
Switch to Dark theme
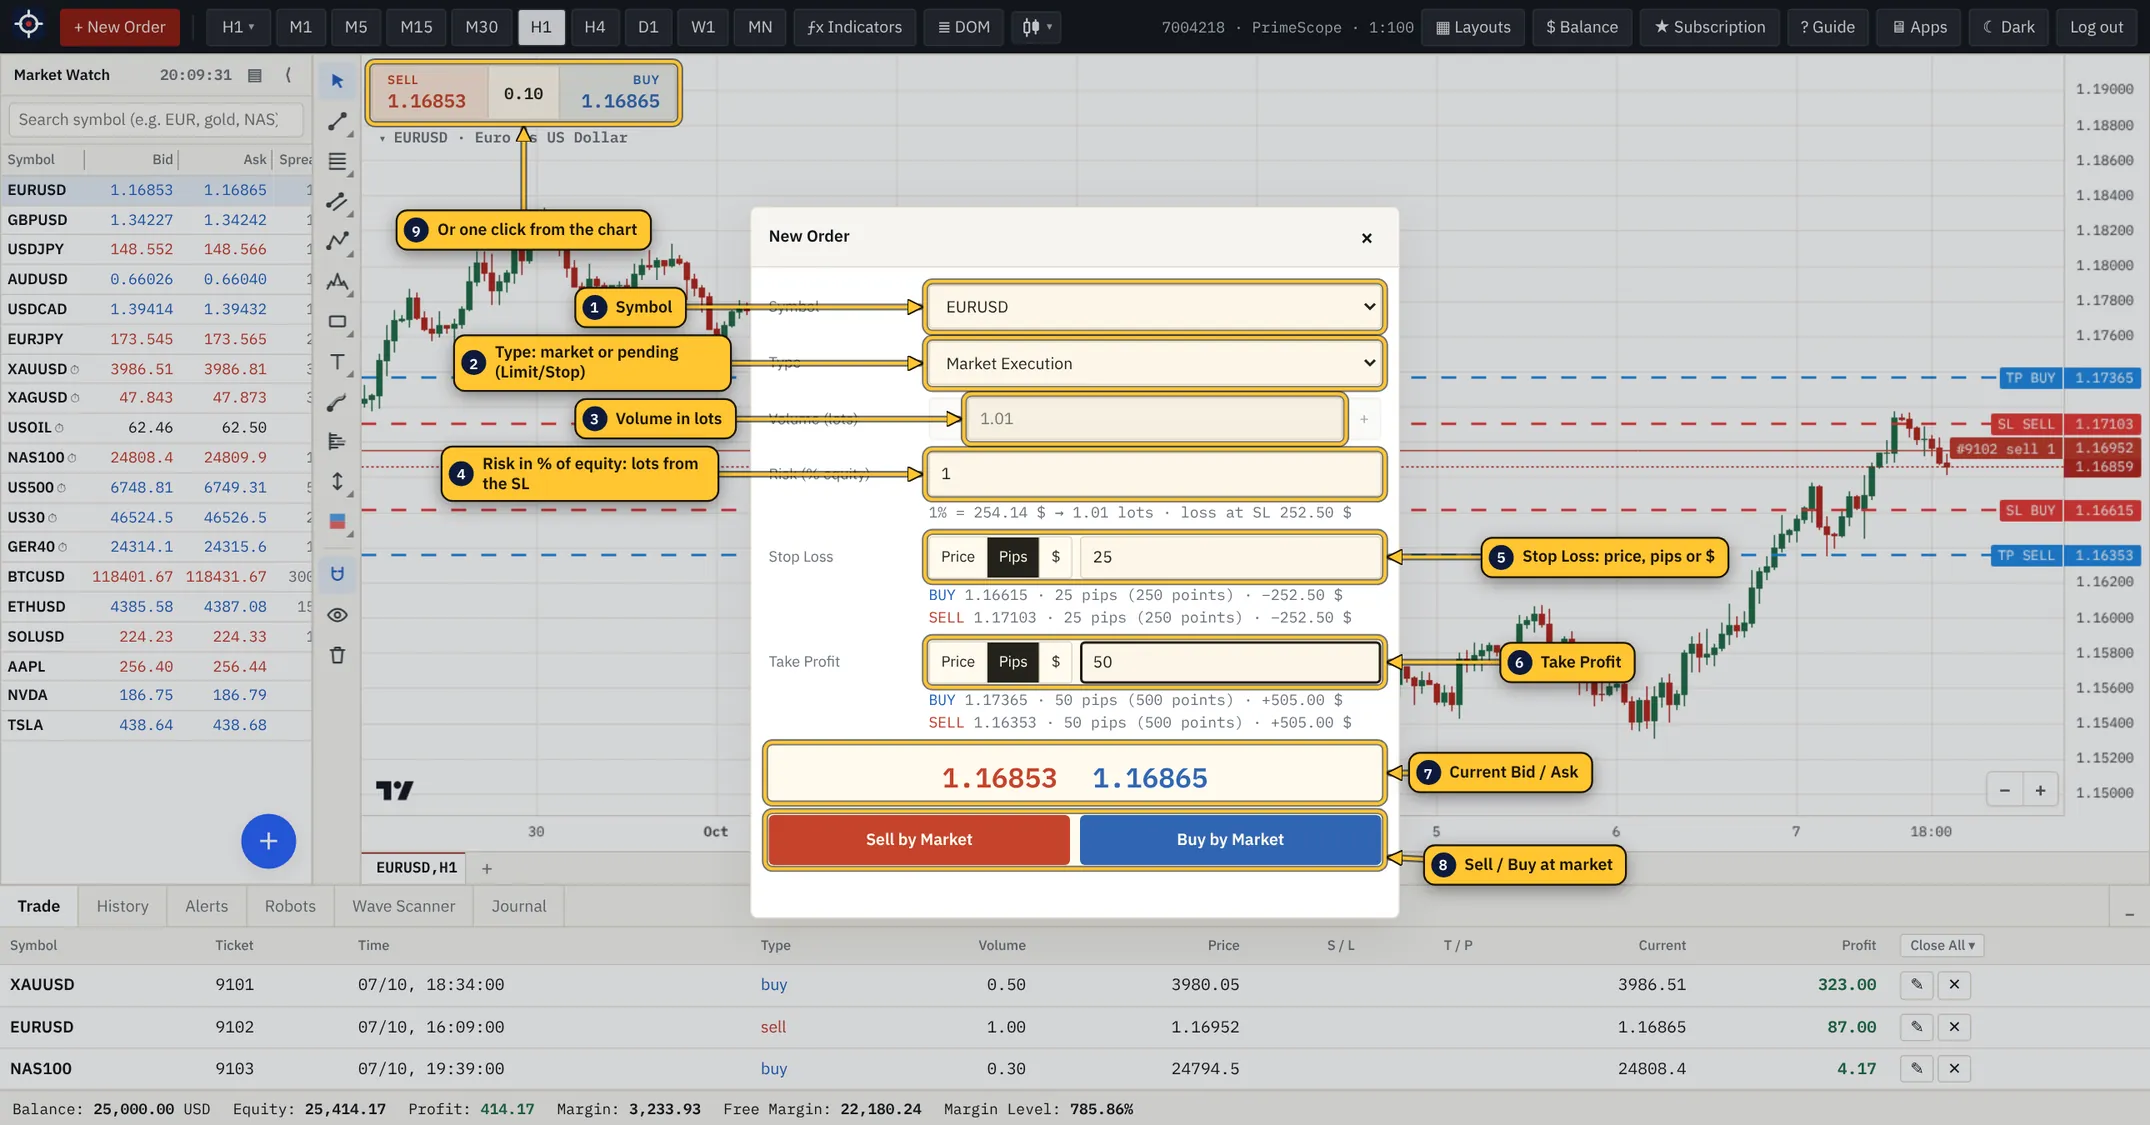tap(2008, 27)
